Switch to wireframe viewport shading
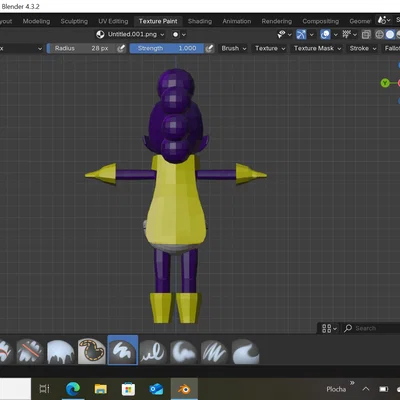This screenshot has width=400, height=400. click(x=379, y=34)
